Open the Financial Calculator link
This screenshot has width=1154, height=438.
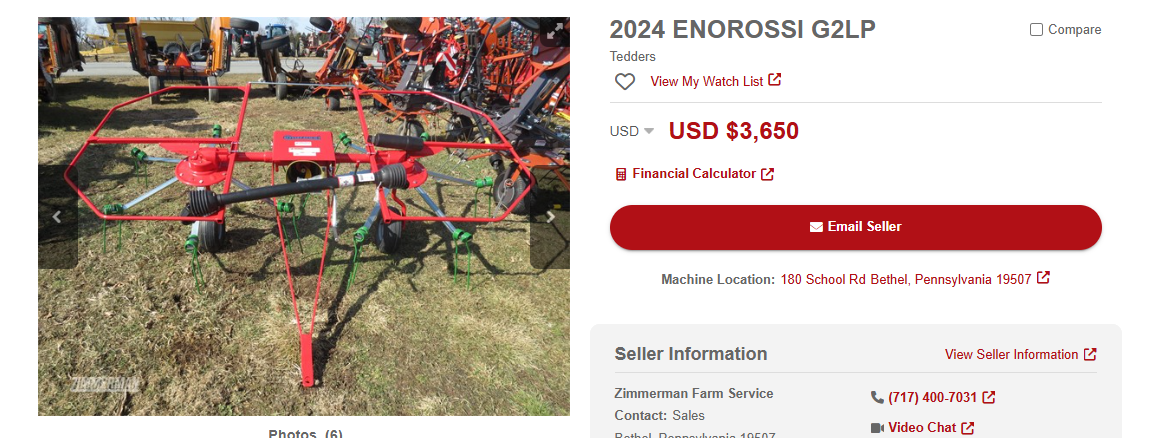click(694, 174)
